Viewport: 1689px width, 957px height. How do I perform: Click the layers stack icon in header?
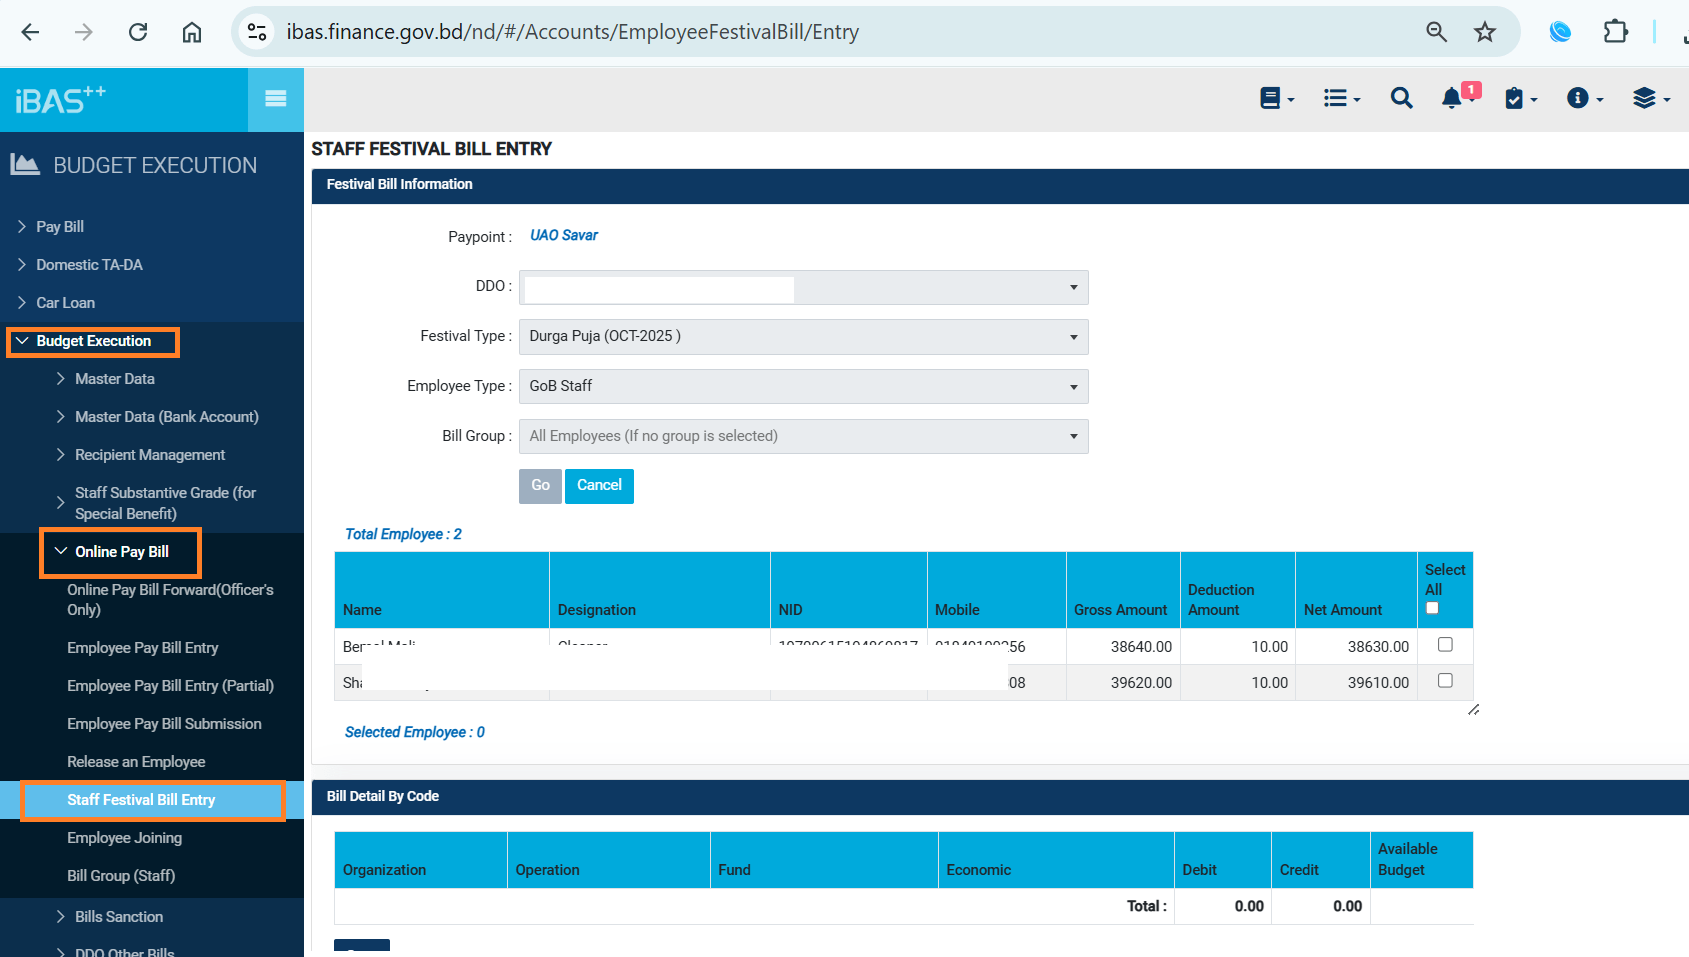(1650, 98)
